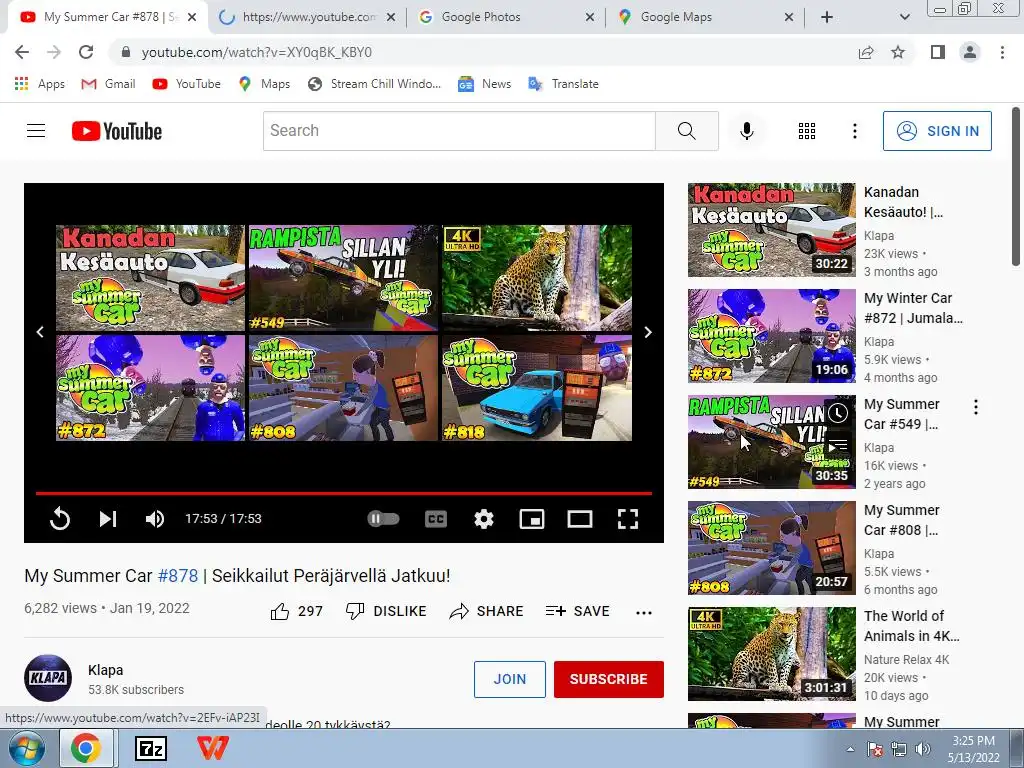Open The World of Animals in 4K video

(912, 626)
